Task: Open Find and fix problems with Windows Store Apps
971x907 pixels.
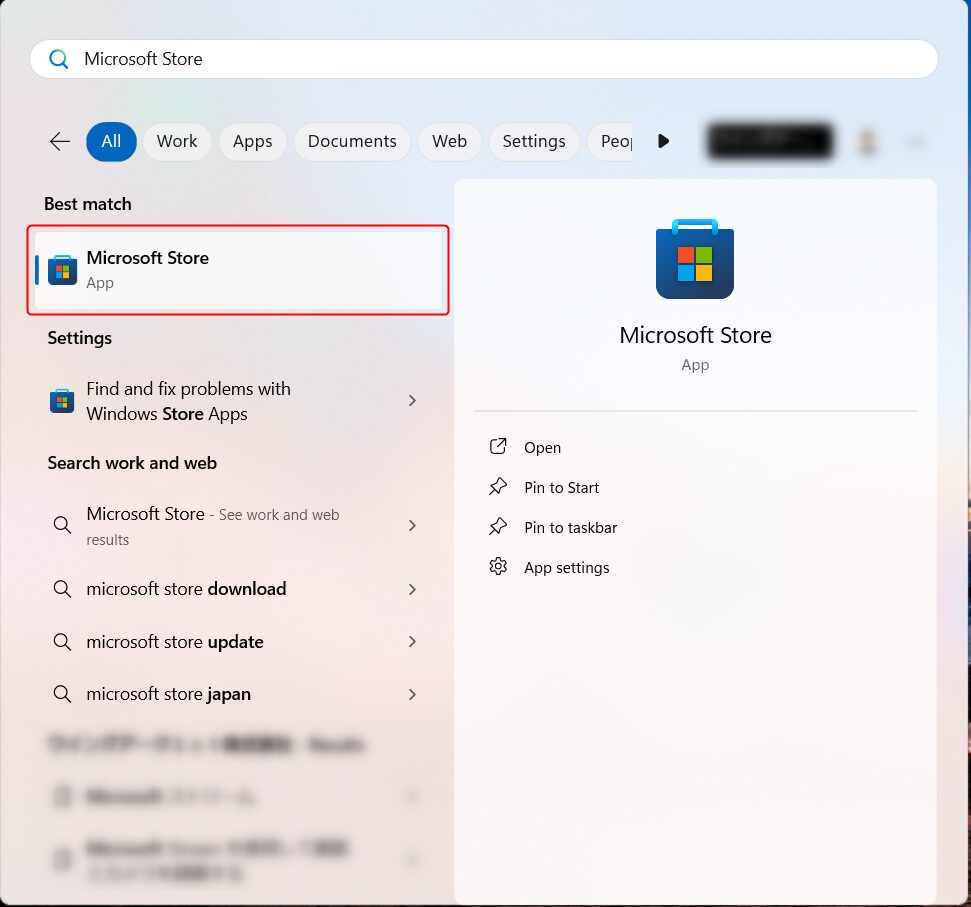Action: tap(238, 401)
